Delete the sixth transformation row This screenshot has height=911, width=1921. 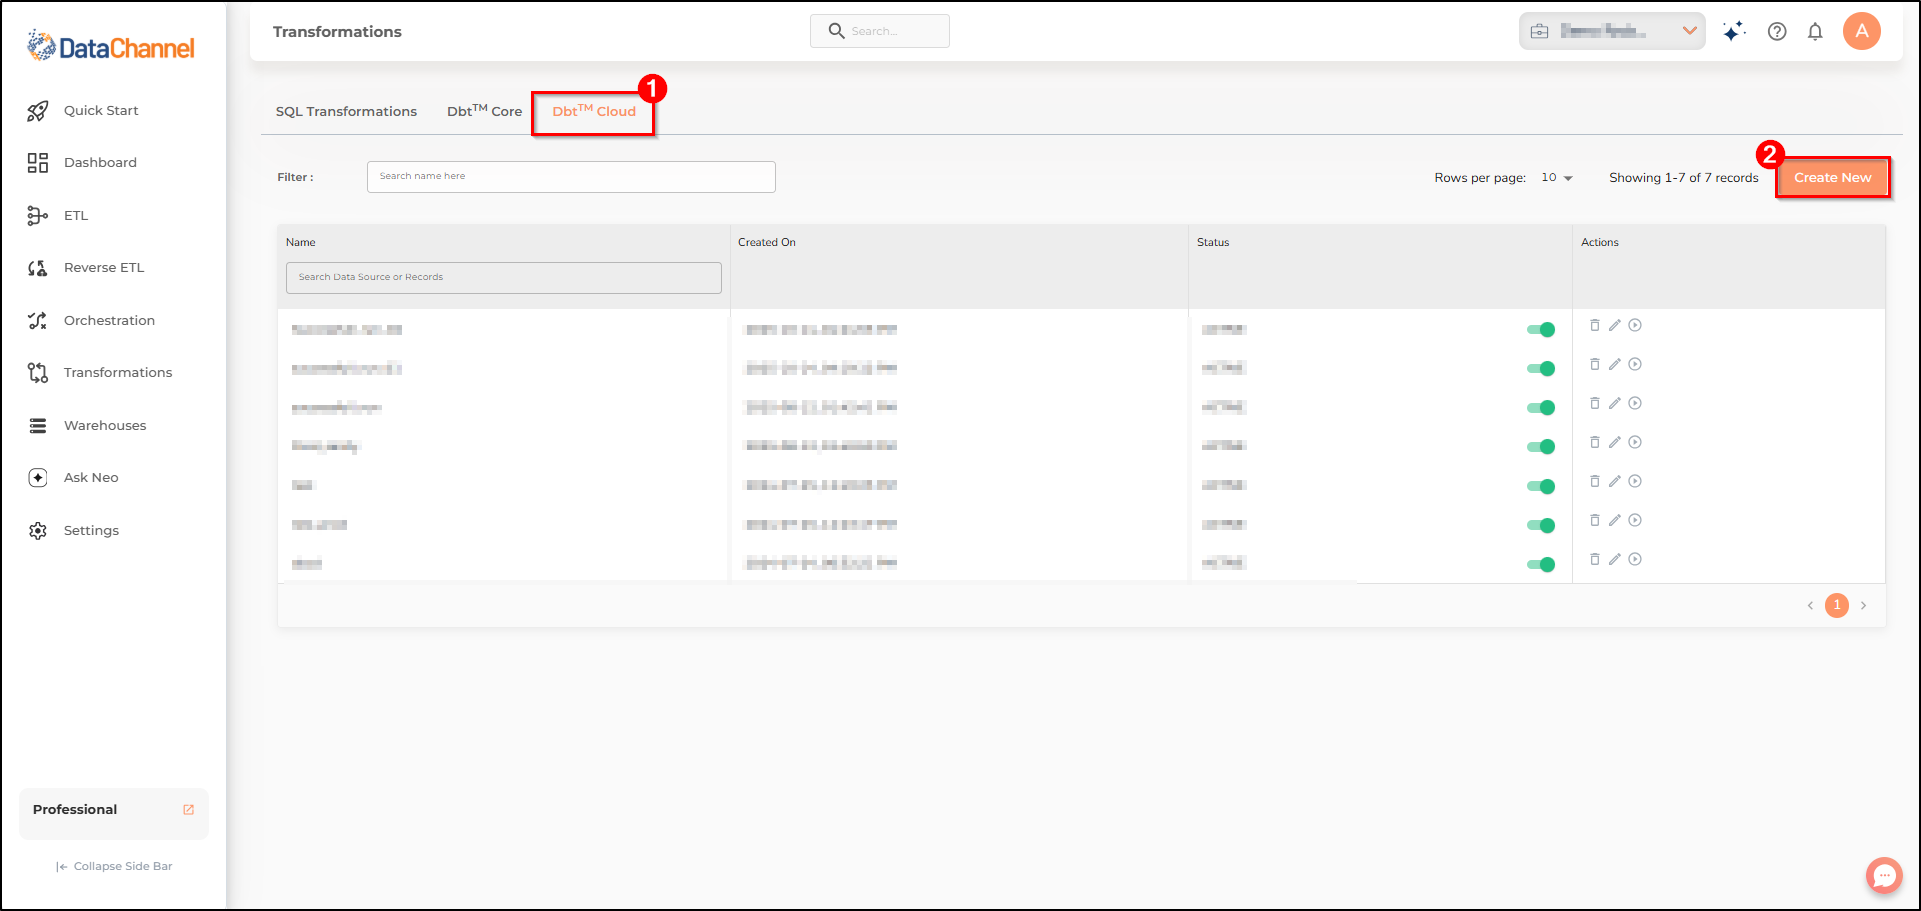pos(1595,520)
